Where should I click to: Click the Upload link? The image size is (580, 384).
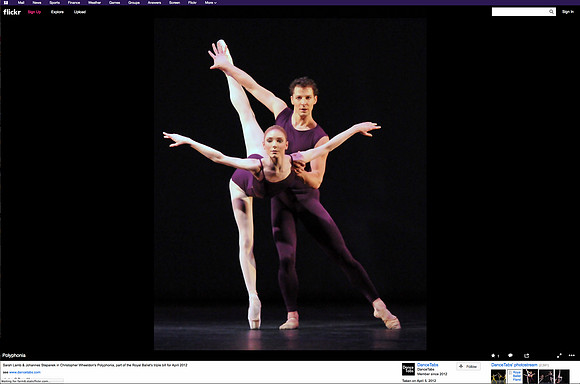80,12
